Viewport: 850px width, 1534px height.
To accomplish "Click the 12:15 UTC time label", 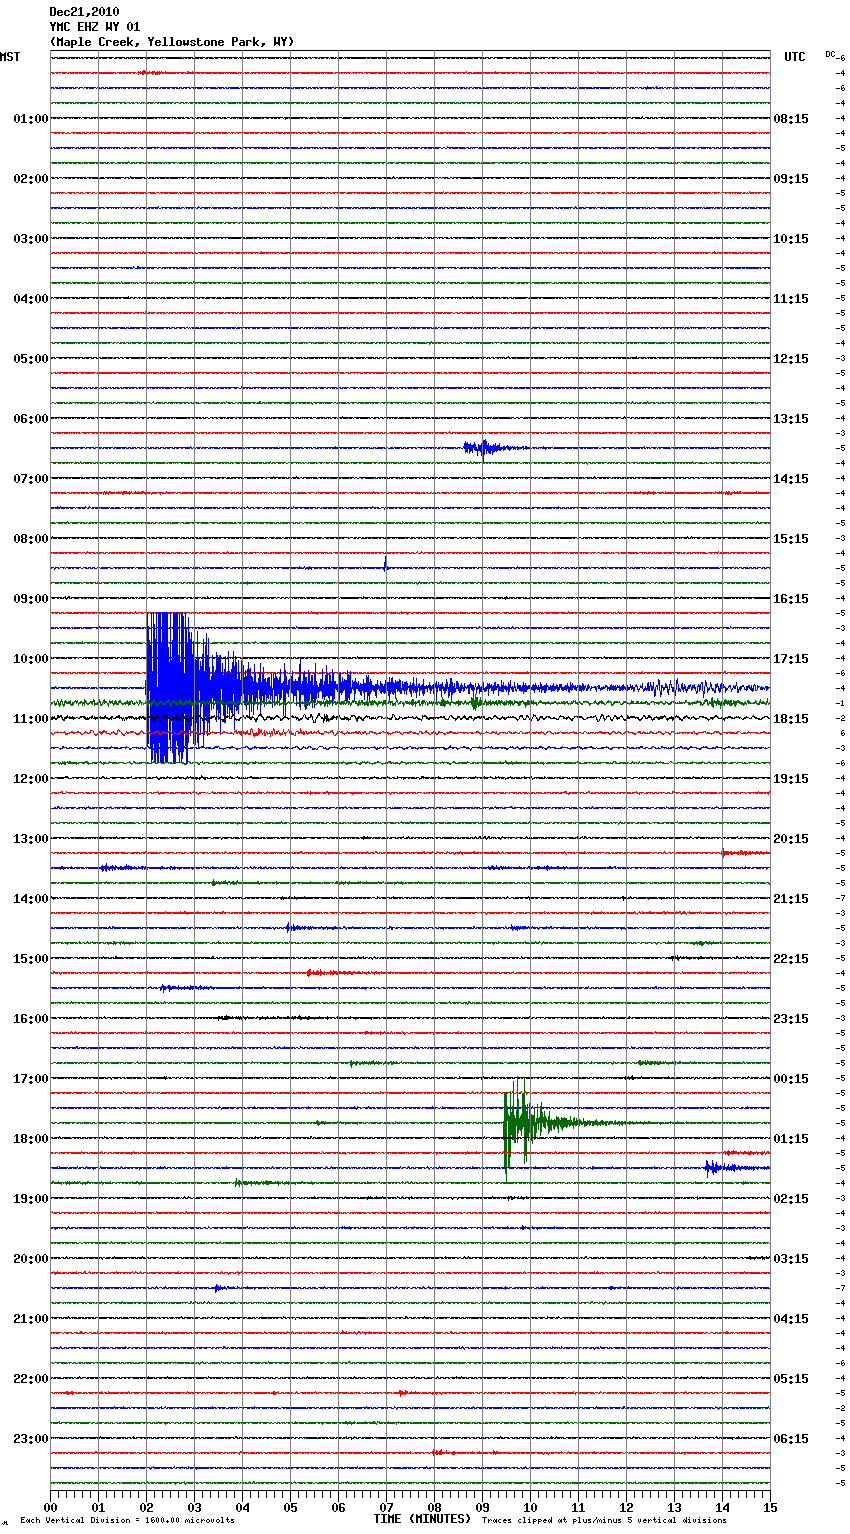I will click(791, 359).
